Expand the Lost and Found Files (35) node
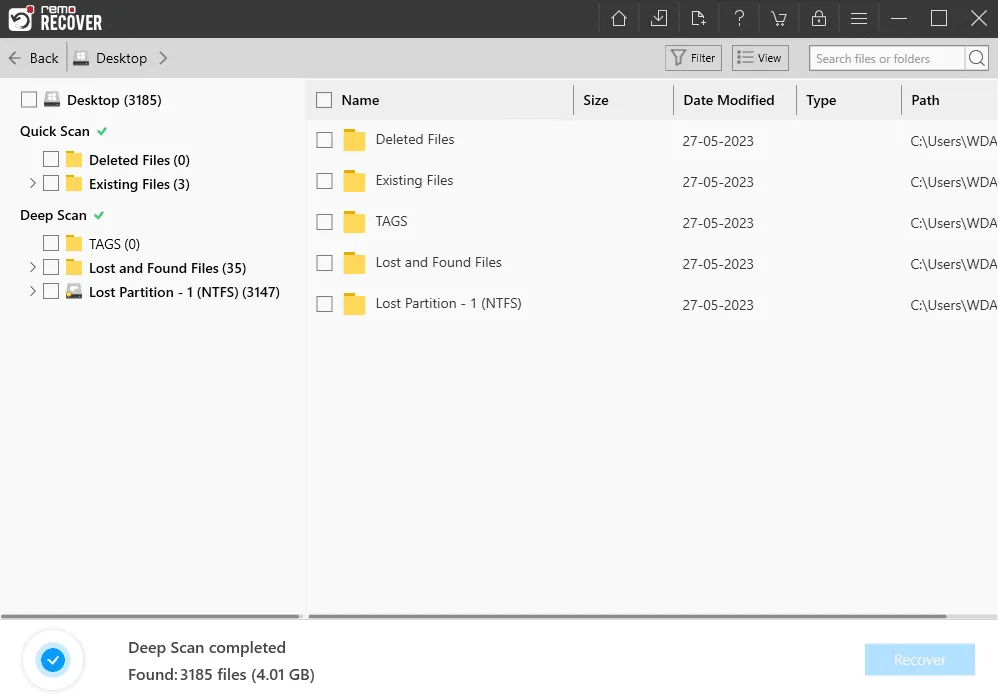The height and width of the screenshot is (697, 998). [x=32, y=267]
